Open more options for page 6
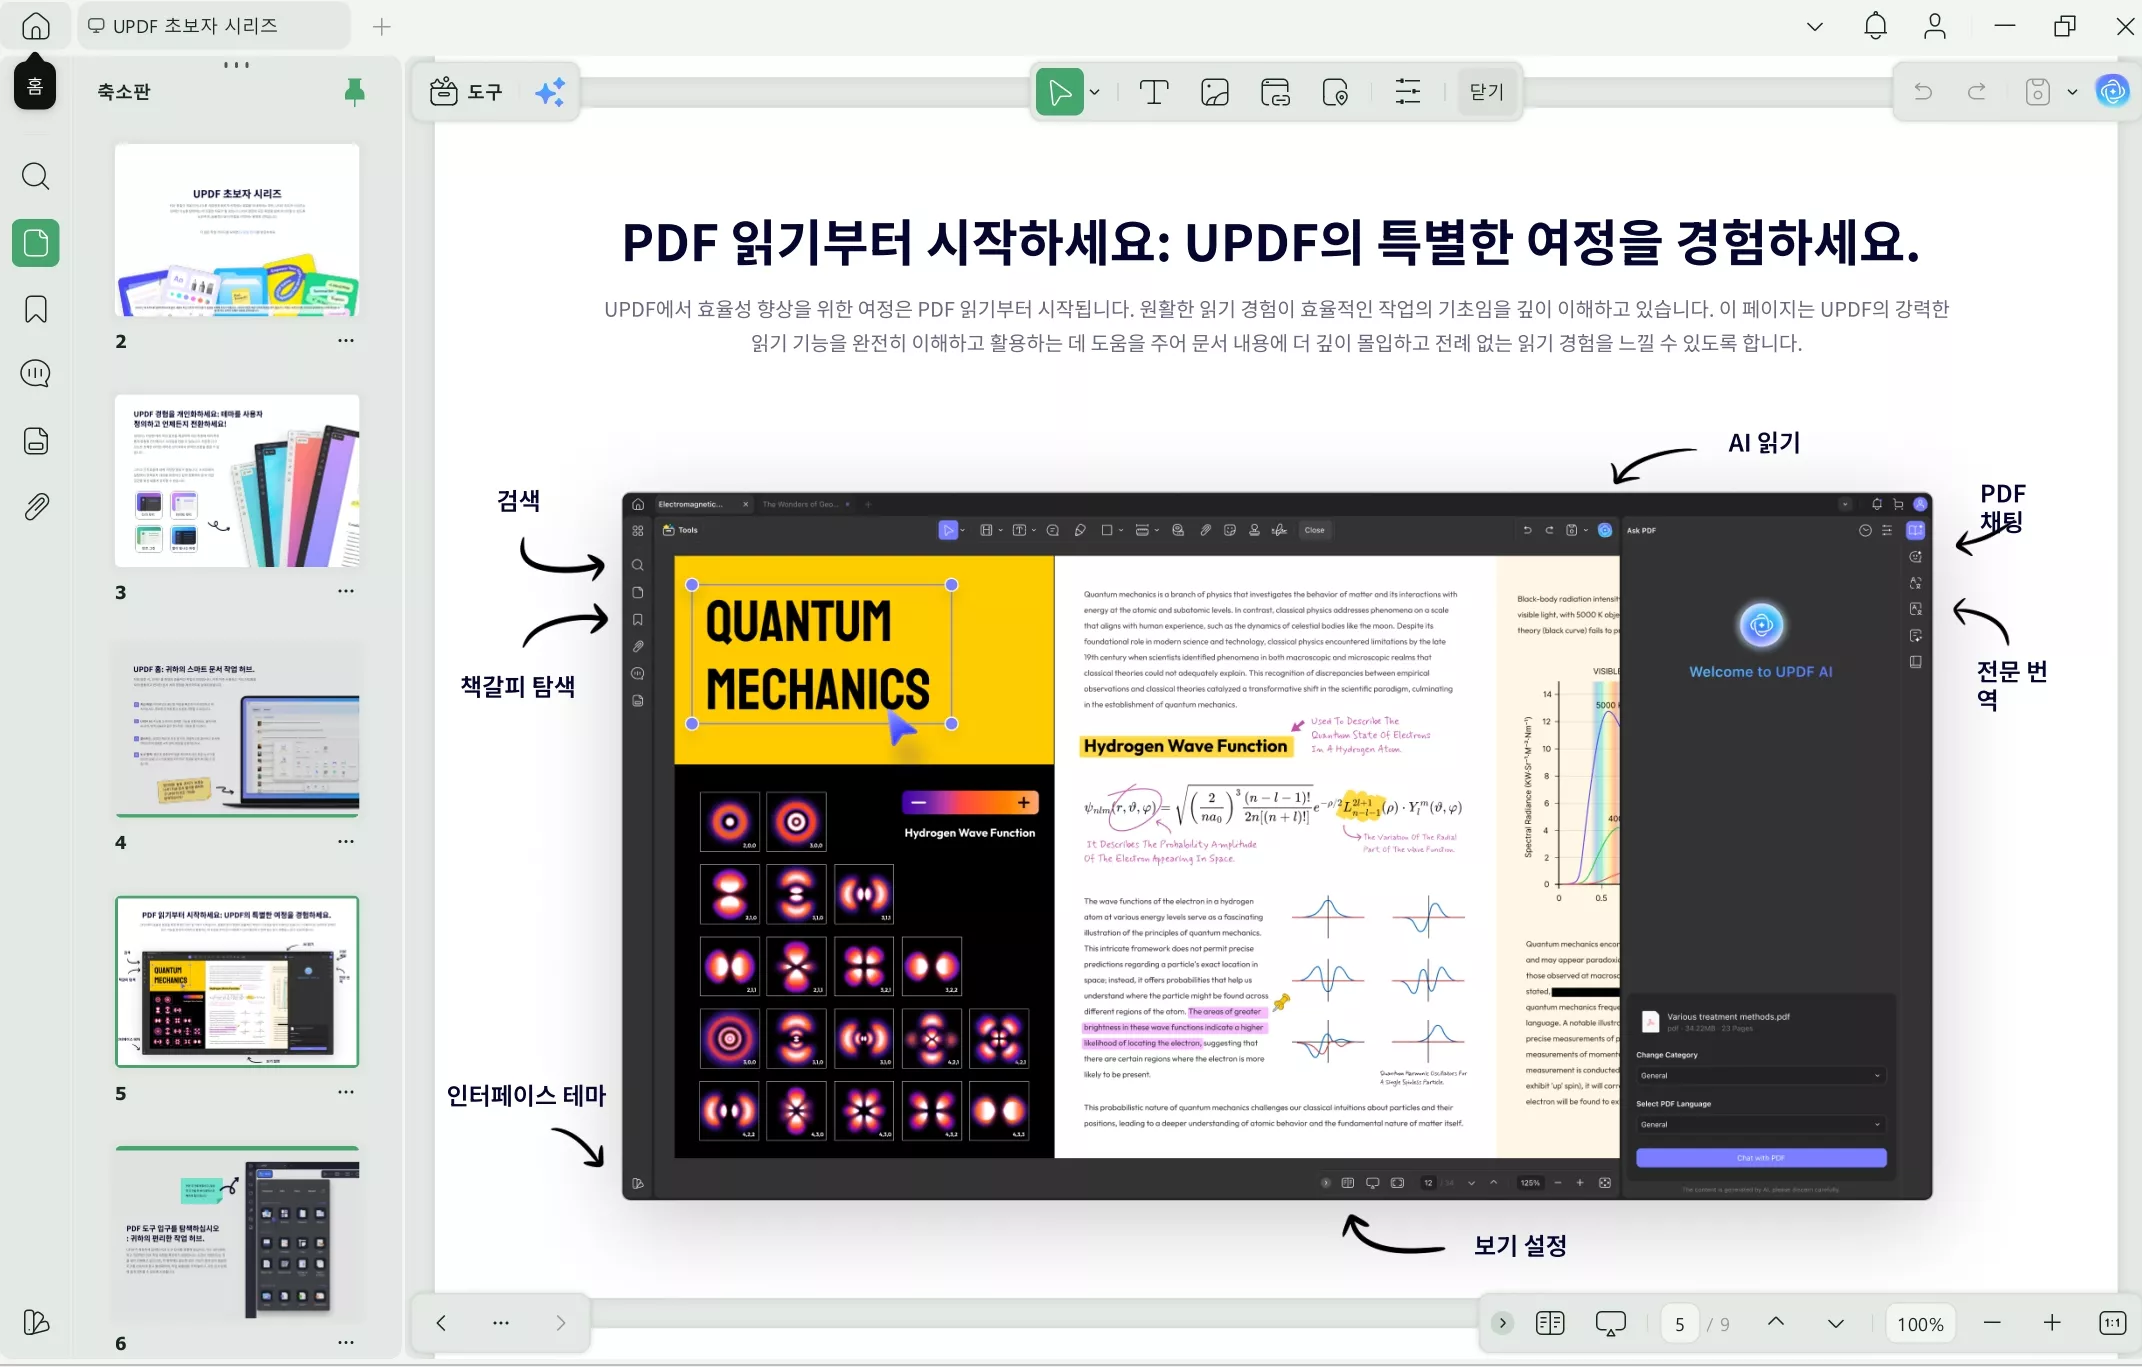The width and height of the screenshot is (2142, 1367). (x=346, y=1343)
